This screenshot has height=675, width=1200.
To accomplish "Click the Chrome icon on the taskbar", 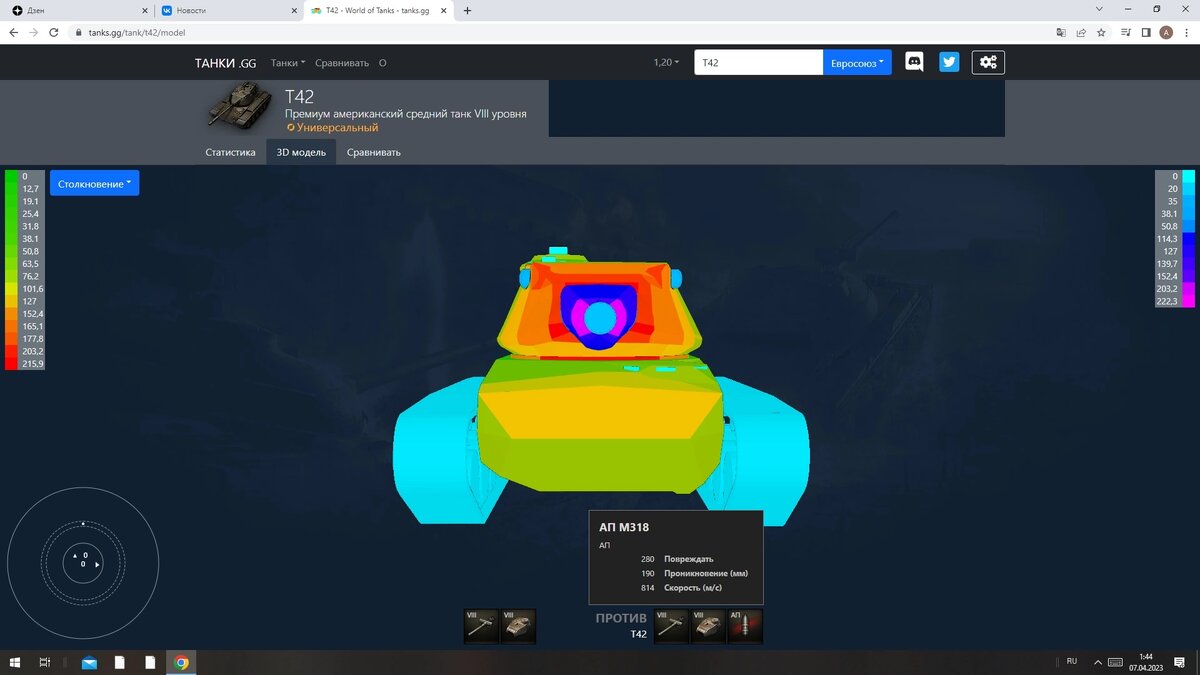I will coord(181,662).
